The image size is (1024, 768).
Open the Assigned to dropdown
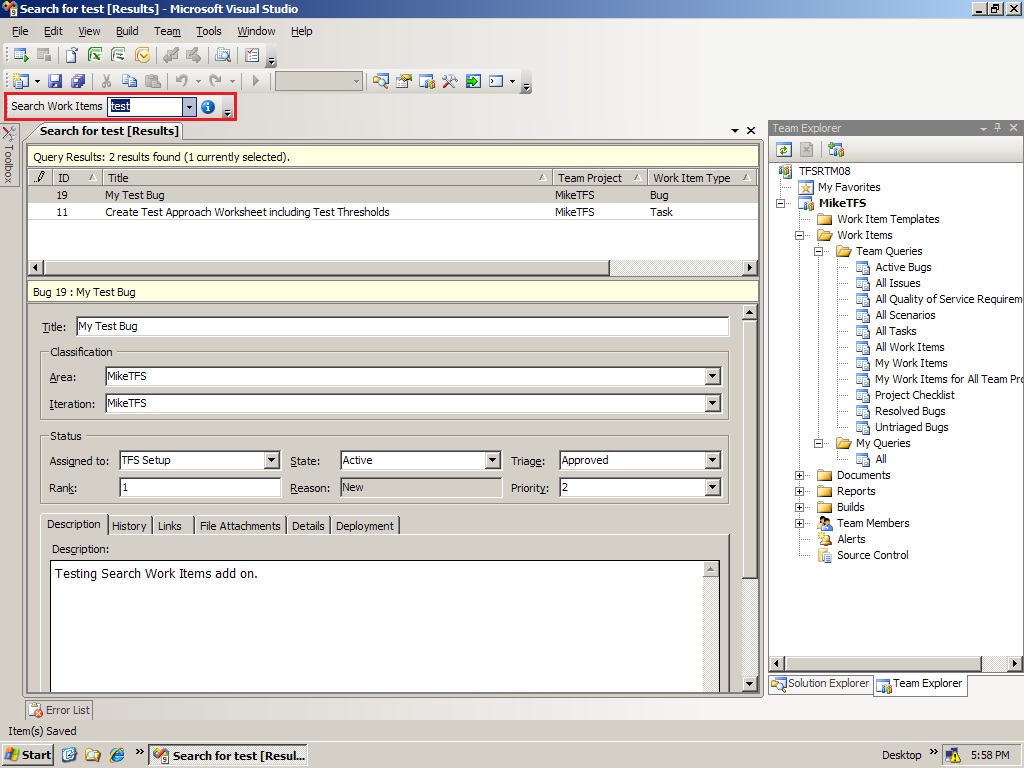pyautogui.click(x=272, y=460)
